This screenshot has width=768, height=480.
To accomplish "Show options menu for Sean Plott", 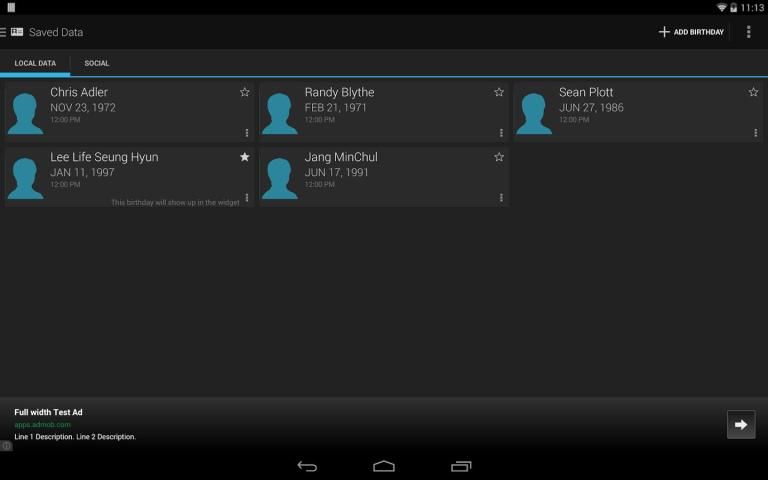I will click(755, 133).
